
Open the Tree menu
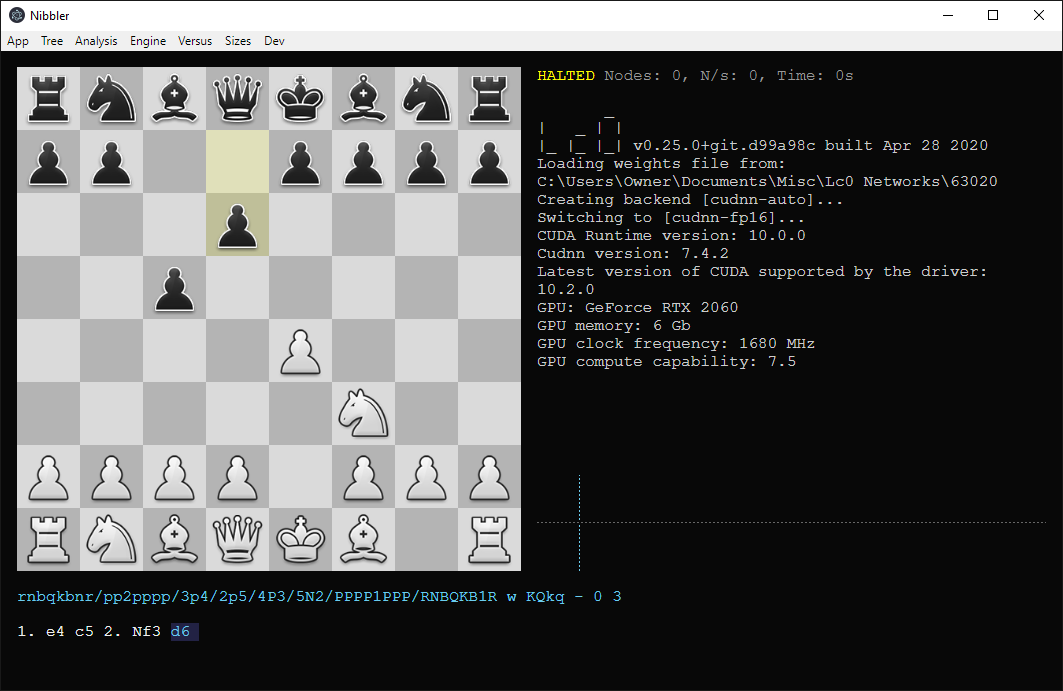click(51, 41)
